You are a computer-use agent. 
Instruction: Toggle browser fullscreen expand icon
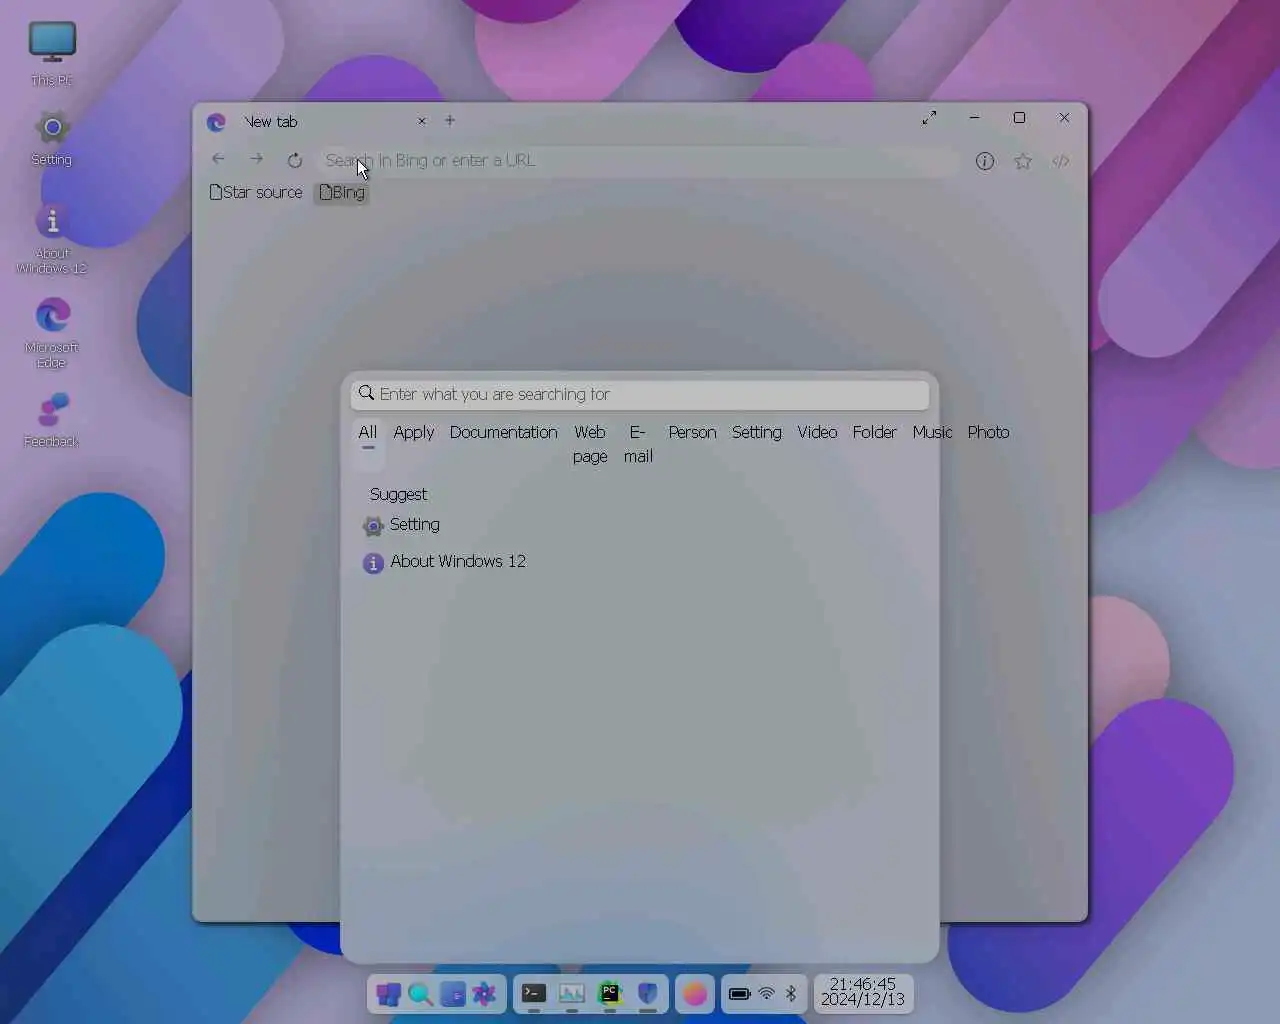pos(930,118)
